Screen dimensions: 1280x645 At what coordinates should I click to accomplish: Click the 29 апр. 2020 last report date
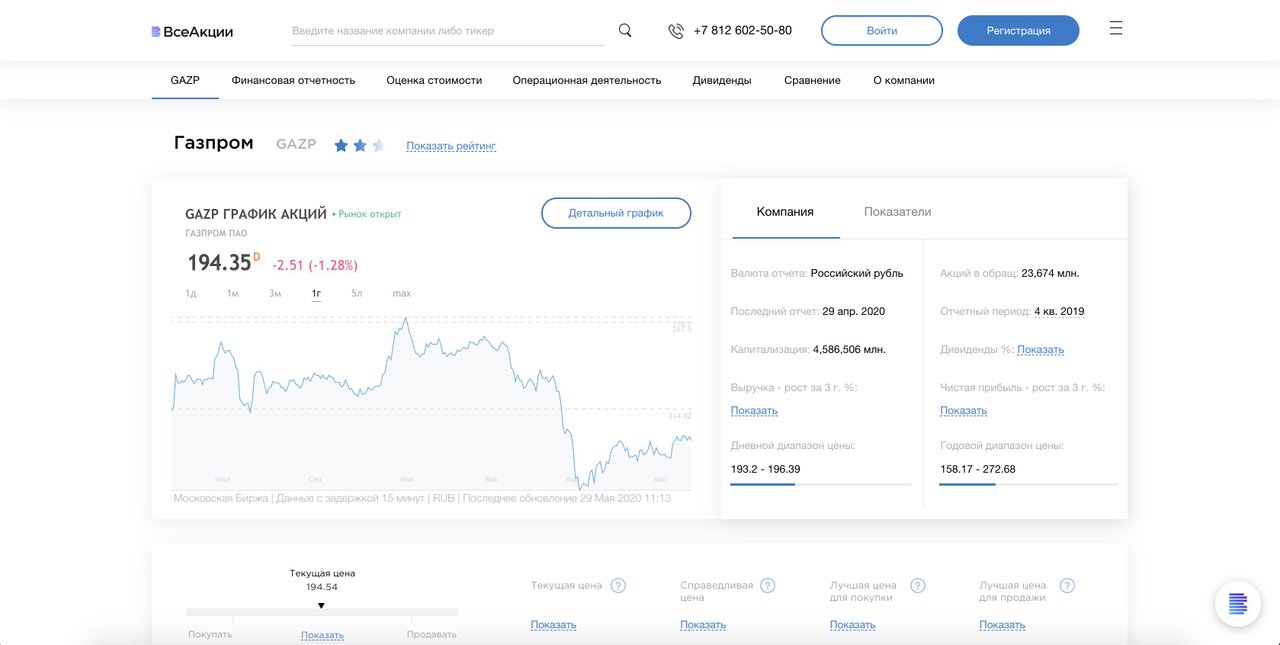(854, 311)
